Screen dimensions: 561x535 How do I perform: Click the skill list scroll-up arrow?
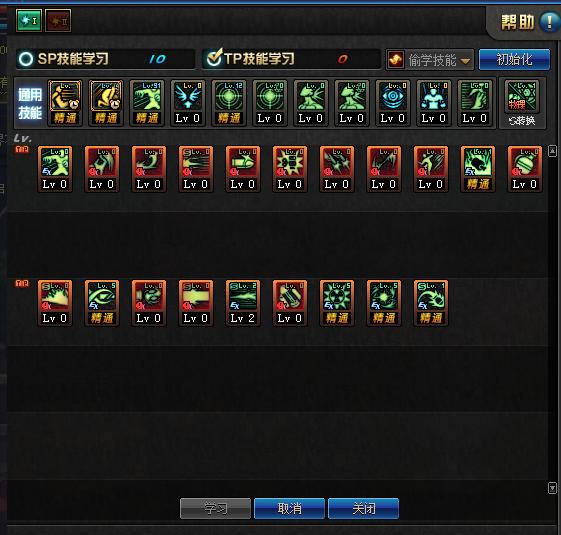552,151
